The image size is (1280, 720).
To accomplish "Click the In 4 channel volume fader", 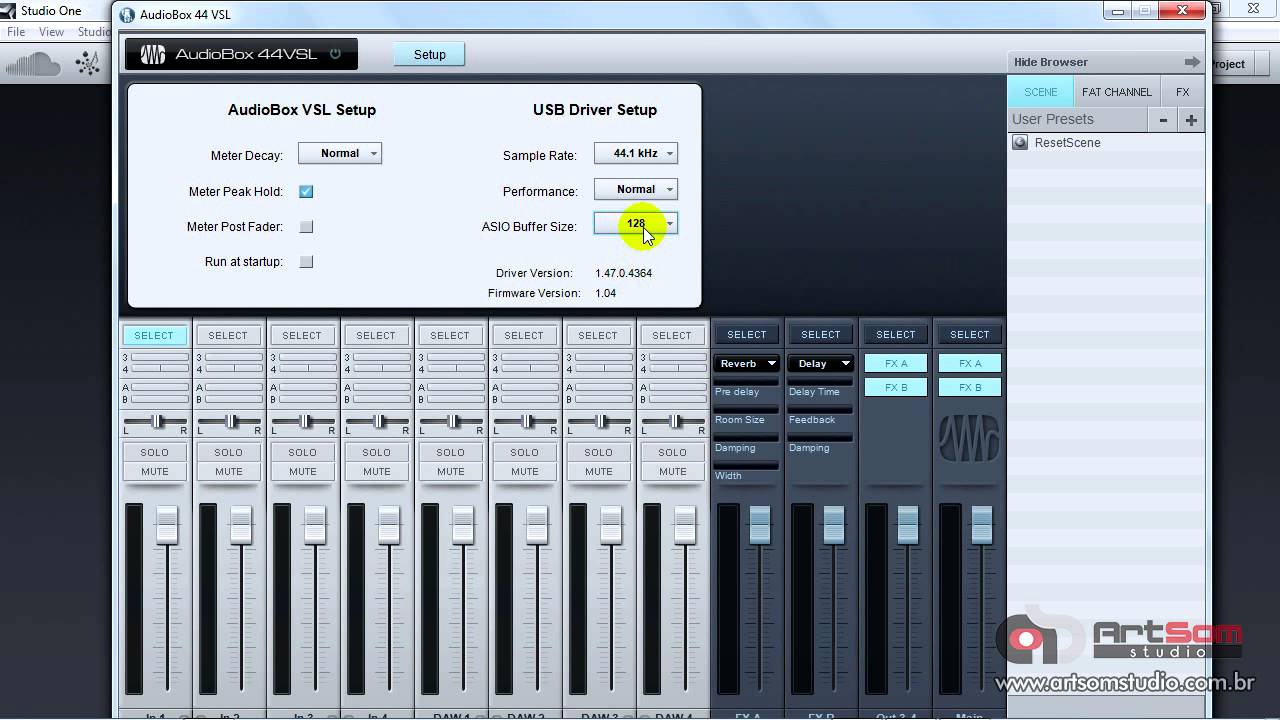I will 389,524.
